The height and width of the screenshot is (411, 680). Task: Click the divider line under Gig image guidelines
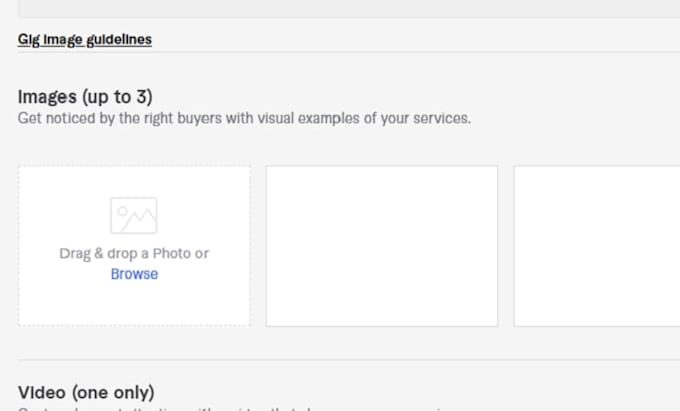pyautogui.click(x=349, y=52)
